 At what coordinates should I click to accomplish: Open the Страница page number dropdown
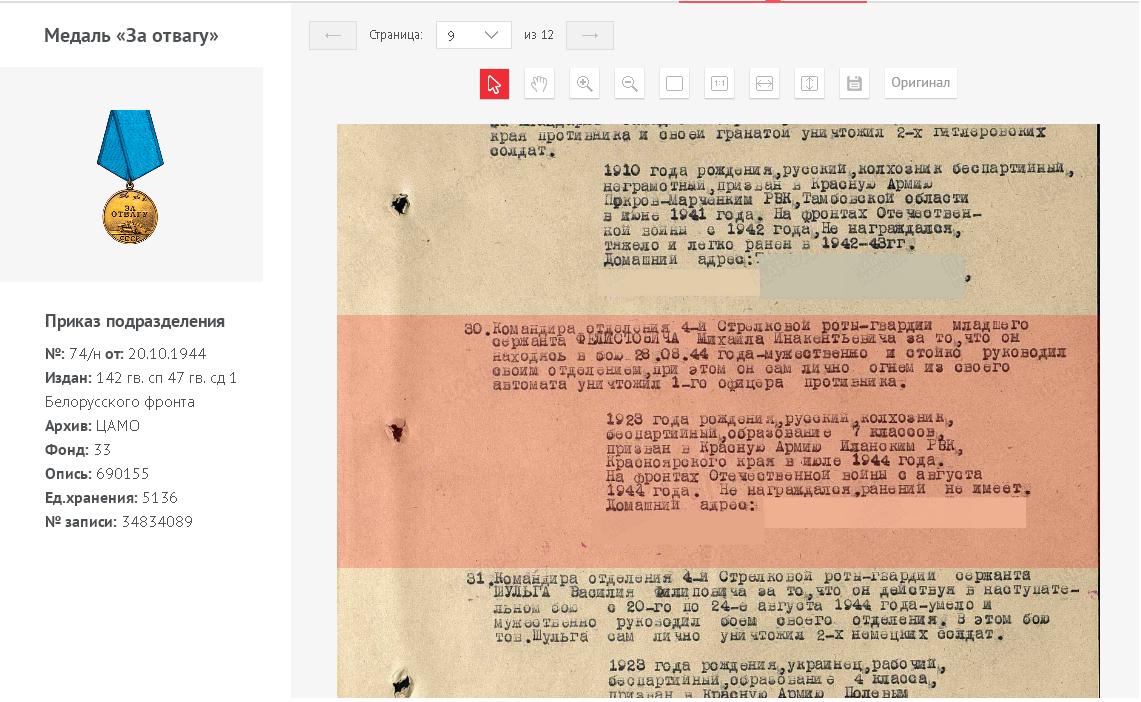tap(474, 35)
